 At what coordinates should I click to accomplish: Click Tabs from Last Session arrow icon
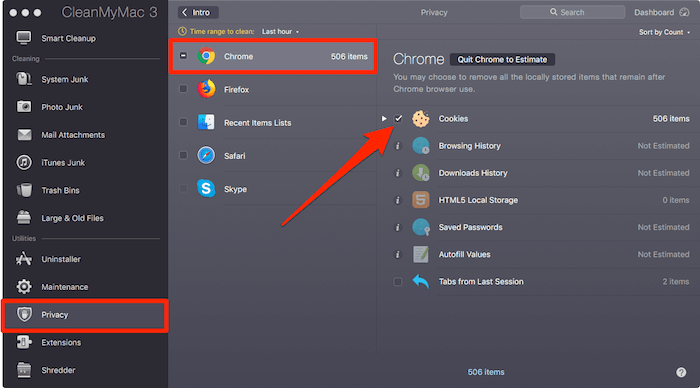pyautogui.click(x=421, y=281)
